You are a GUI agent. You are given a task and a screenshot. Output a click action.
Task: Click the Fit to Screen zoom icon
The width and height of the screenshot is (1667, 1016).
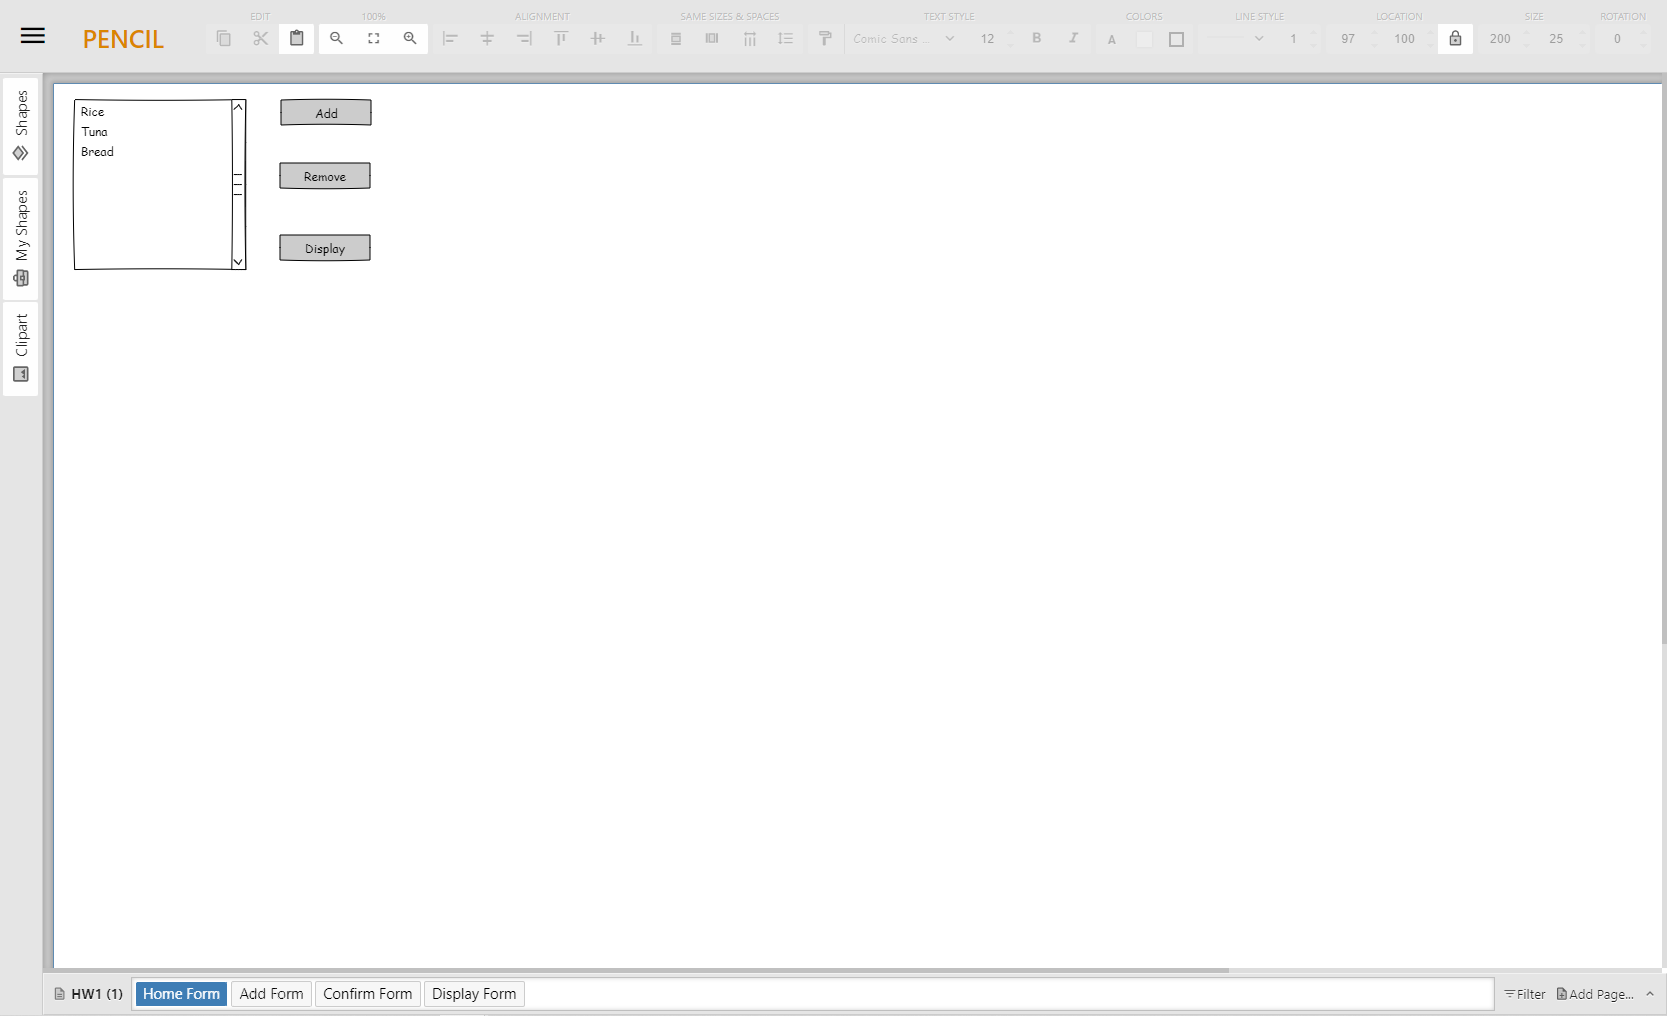(373, 39)
